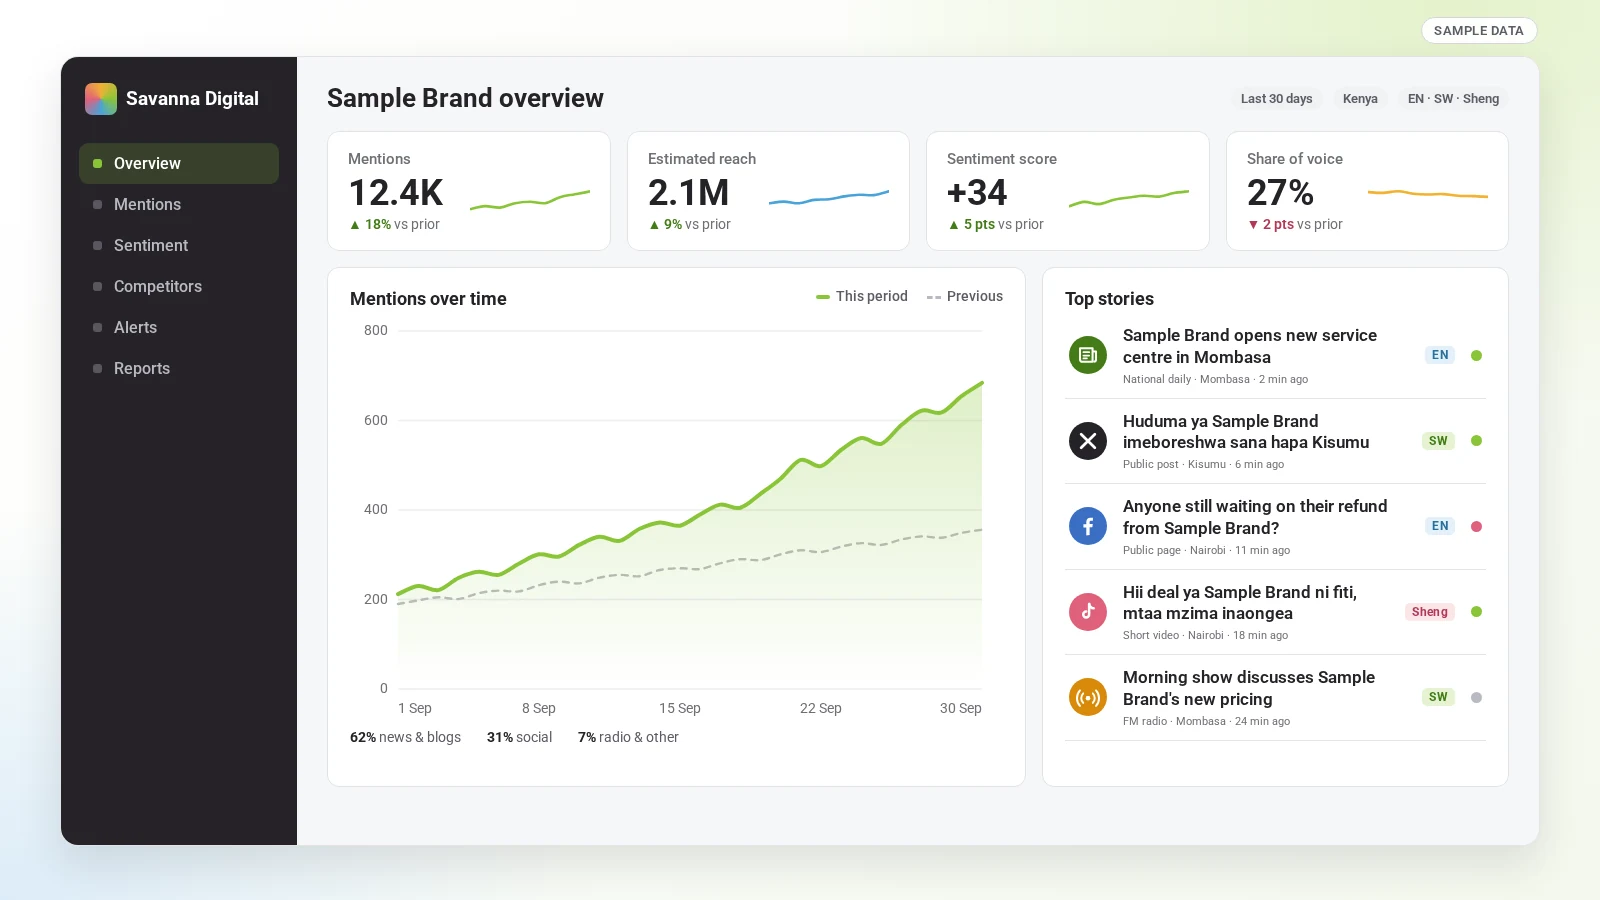
Task: Click the green sentiment dot on the Mombasa story
Action: tap(1476, 355)
